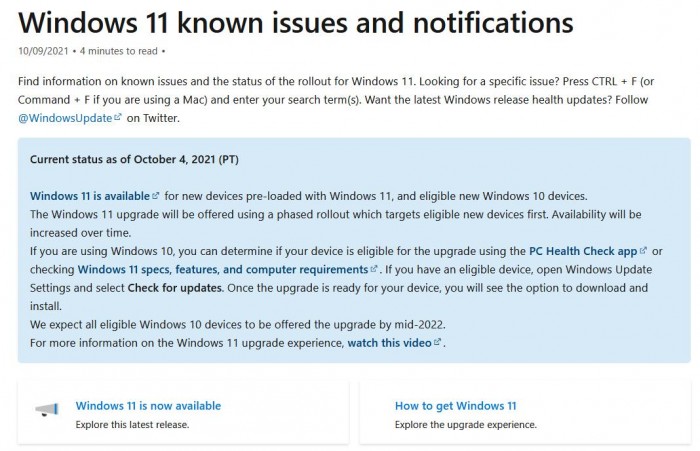Click external-link icon after 'watch this video'
This screenshot has height=451, width=700.
438,343
